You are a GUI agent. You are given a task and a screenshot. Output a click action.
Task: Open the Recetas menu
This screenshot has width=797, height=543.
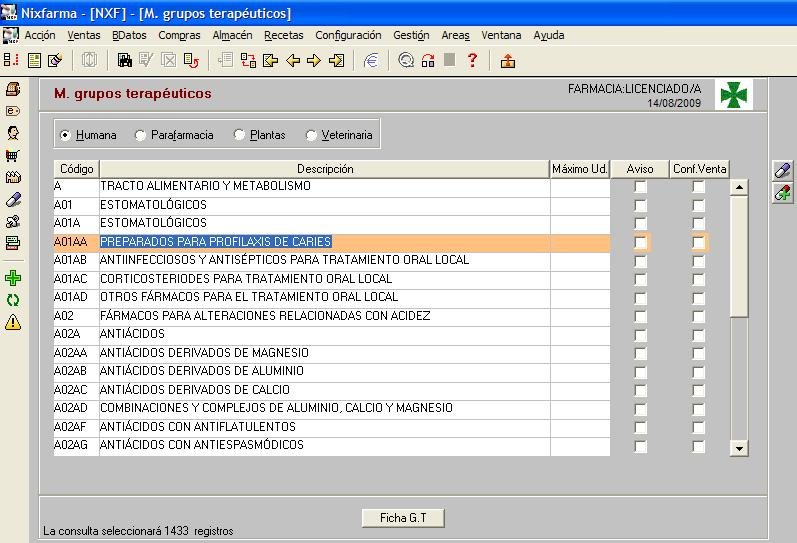284,35
